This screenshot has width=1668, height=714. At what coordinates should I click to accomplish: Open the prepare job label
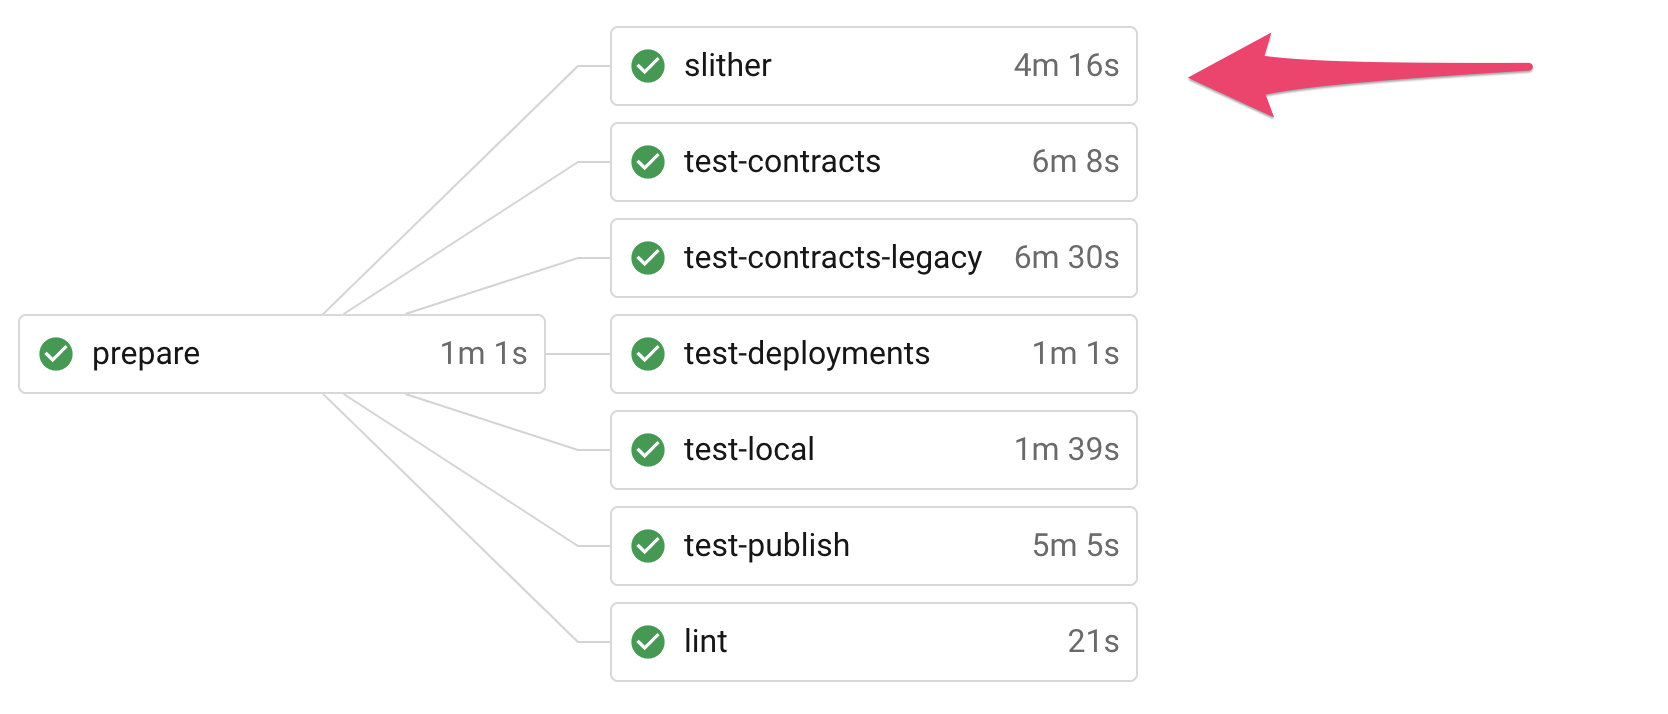pyautogui.click(x=146, y=354)
